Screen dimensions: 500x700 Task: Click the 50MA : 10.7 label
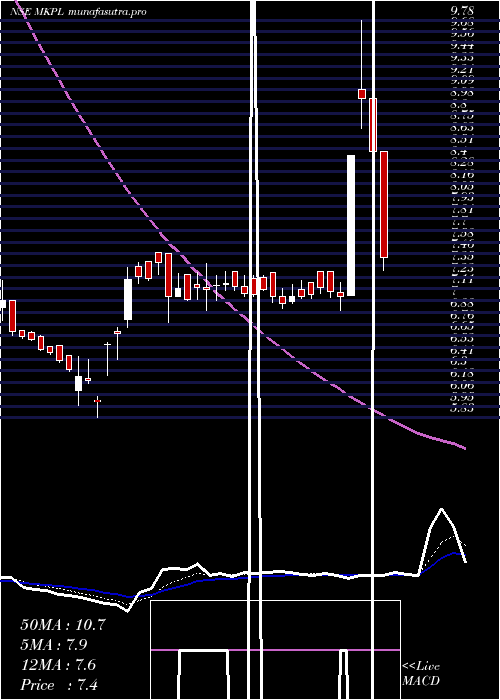pos(62,625)
